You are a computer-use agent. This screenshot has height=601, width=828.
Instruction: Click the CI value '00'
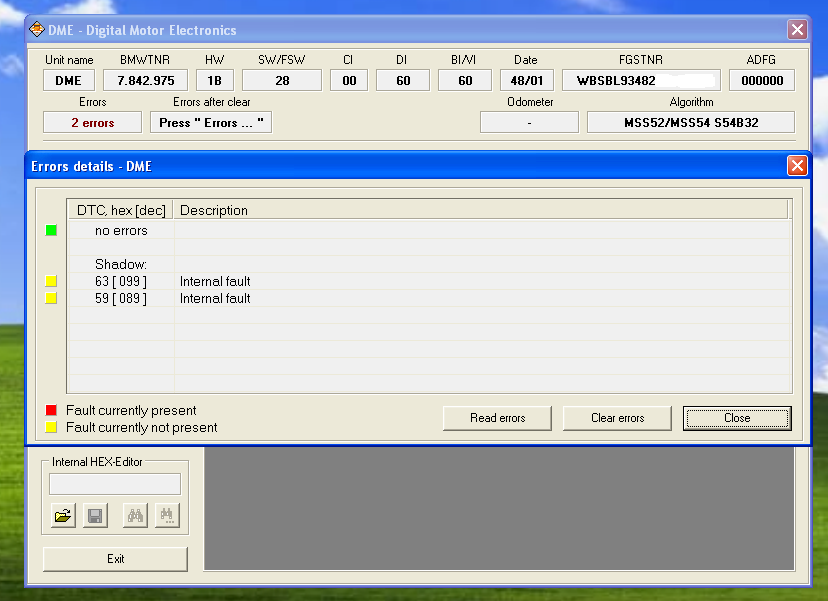[x=349, y=80]
